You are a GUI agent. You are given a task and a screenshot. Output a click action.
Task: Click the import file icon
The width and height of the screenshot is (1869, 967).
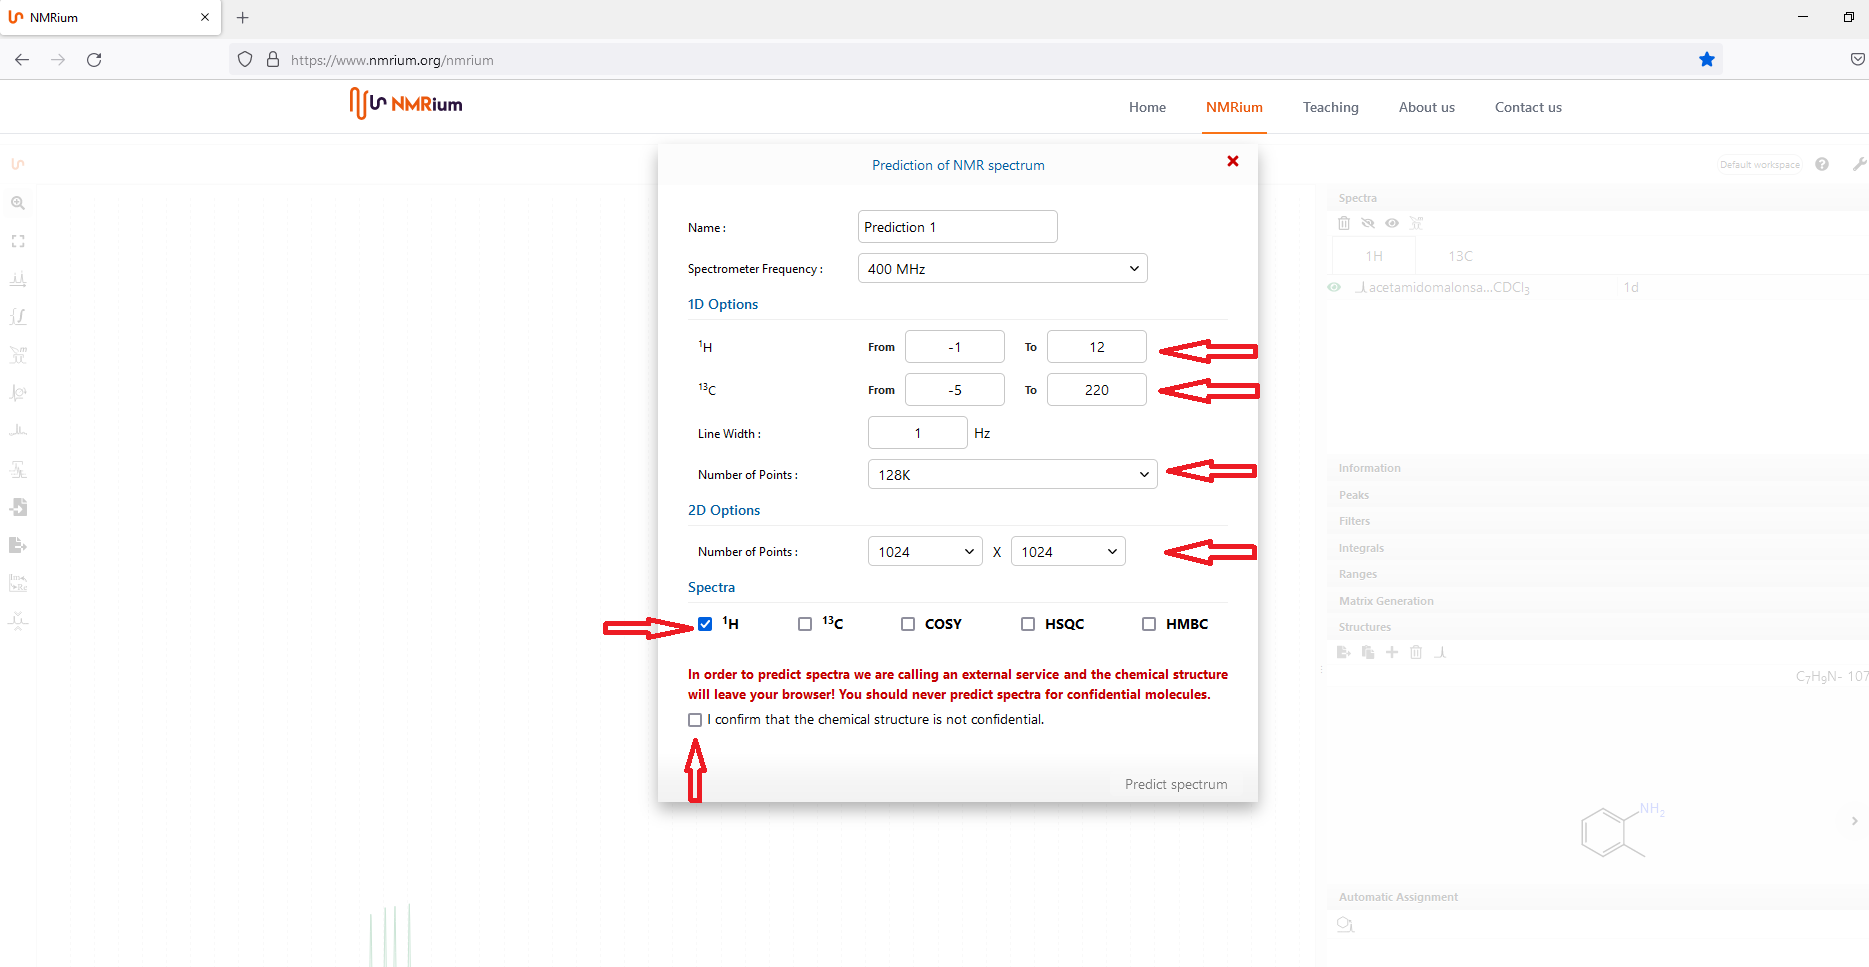pos(18,507)
